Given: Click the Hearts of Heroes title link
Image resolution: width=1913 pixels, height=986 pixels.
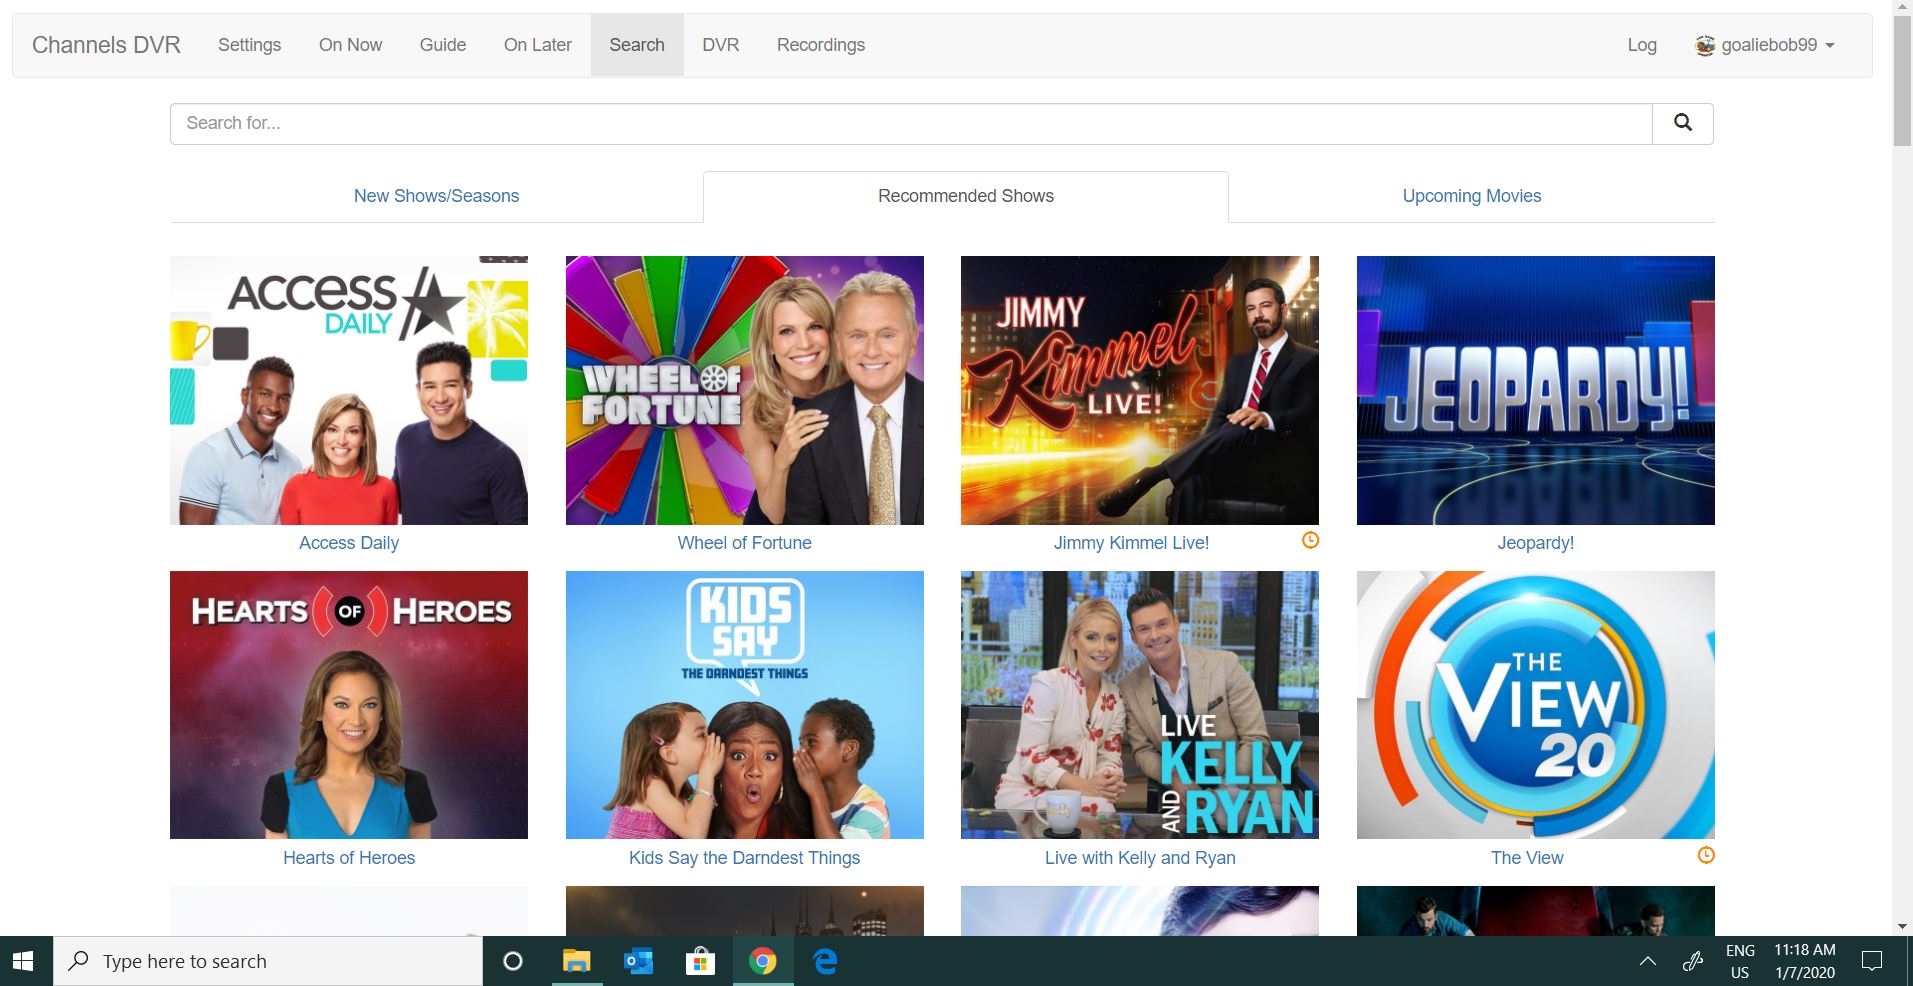Looking at the screenshot, I should (x=349, y=858).
